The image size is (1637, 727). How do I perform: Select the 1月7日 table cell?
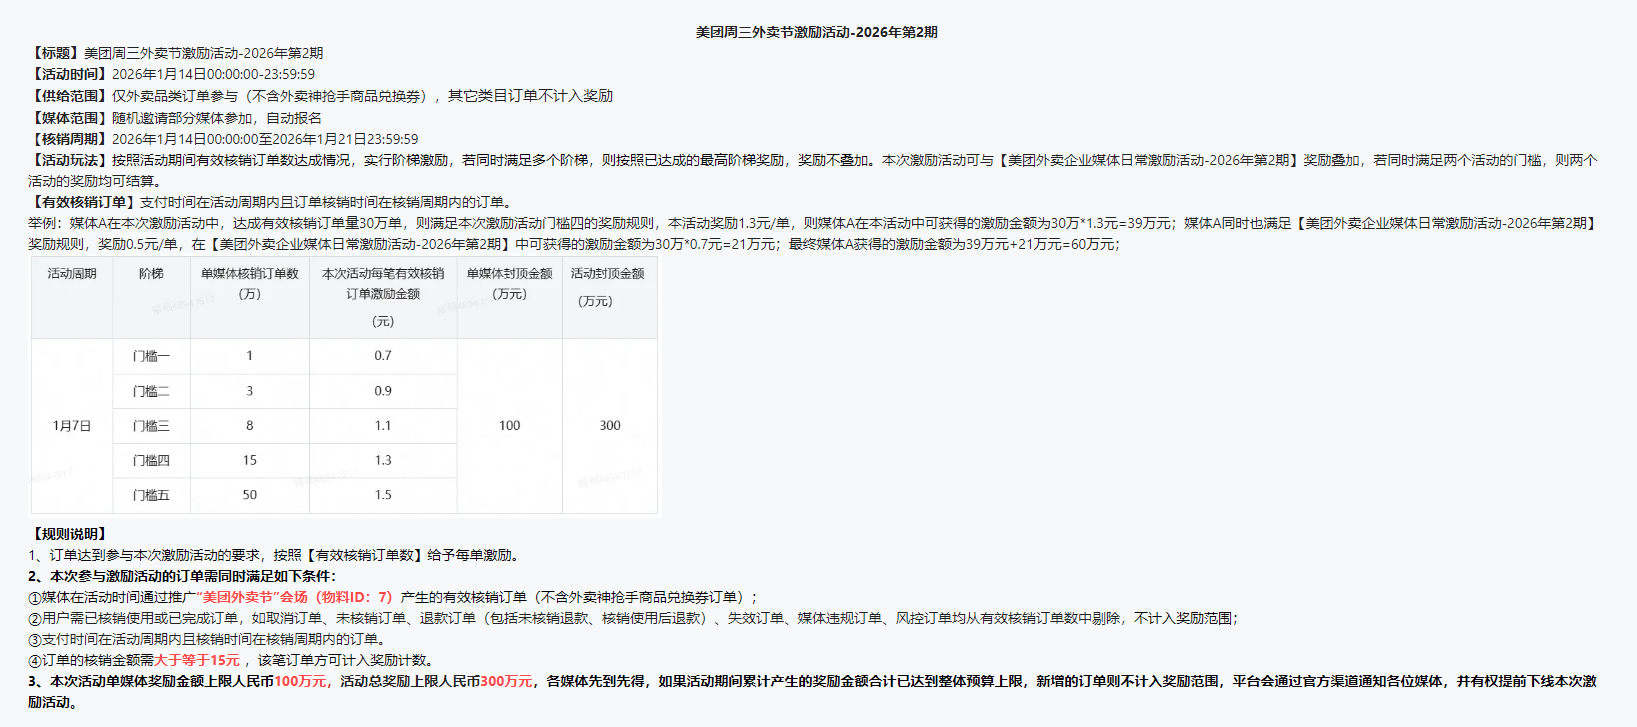(x=72, y=426)
